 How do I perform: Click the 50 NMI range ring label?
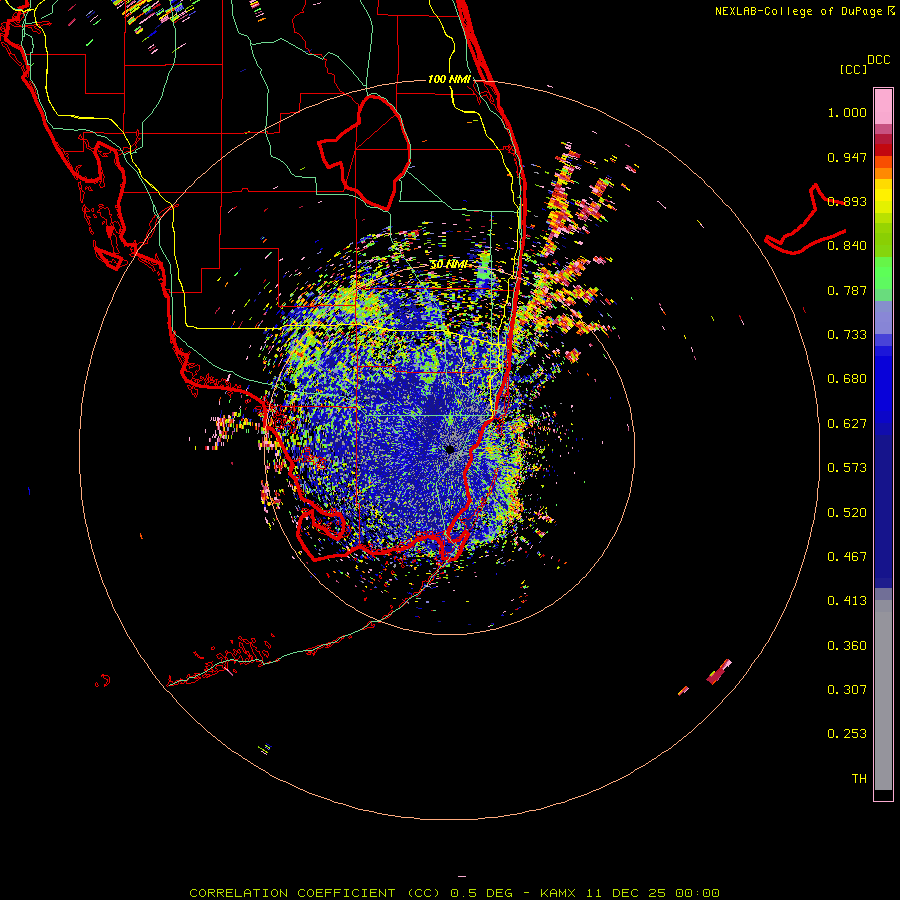pyautogui.click(x=449, y=265)
